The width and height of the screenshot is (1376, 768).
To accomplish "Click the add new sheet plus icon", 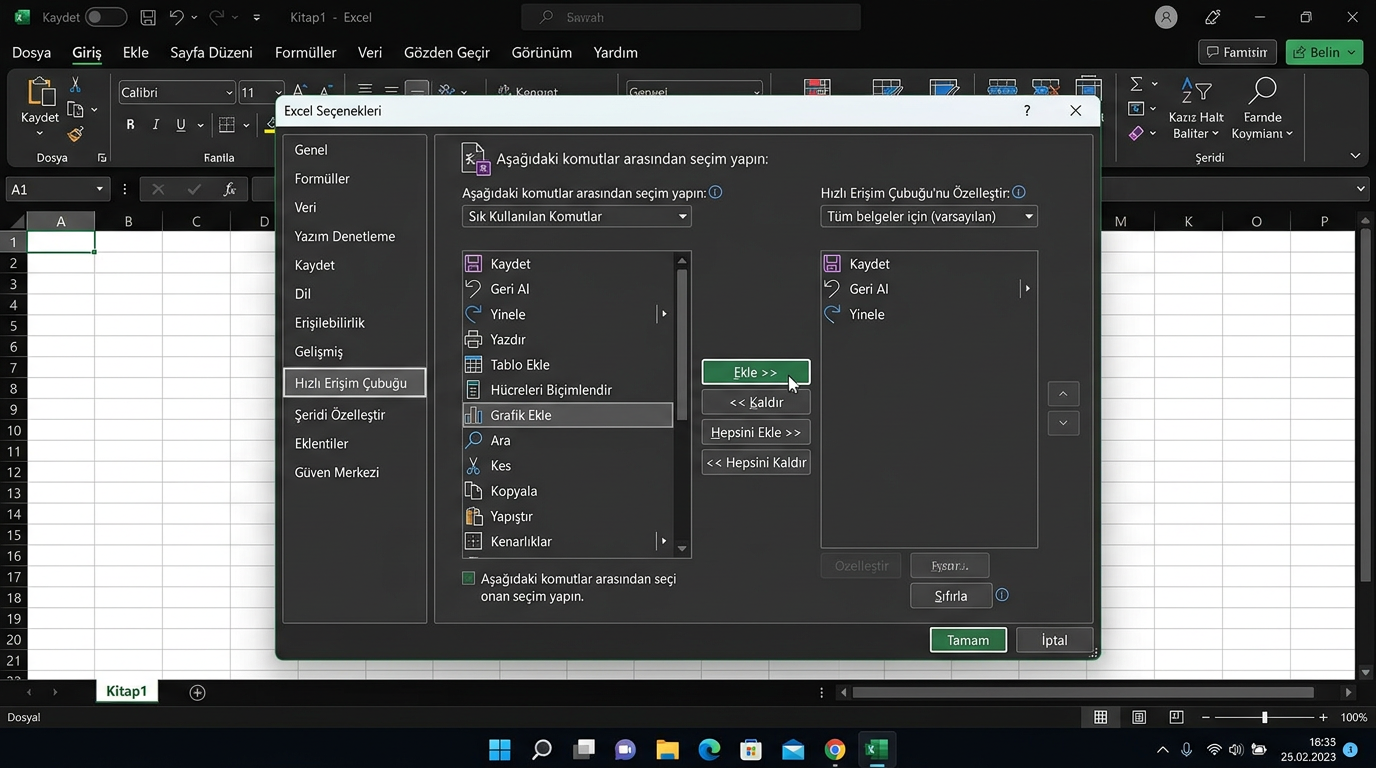I will [197, 692].
